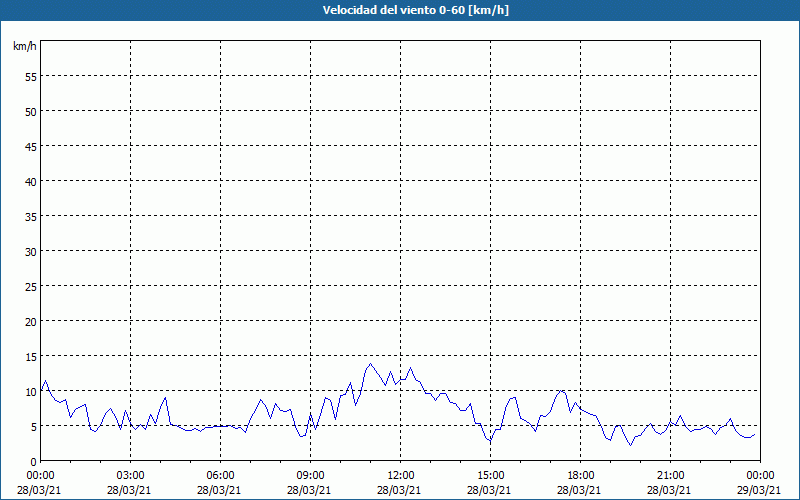Click the wind speed peak near 11:00
Image resolution: width=800 pixels, height=500 pixels.
(x=370, y=364)
